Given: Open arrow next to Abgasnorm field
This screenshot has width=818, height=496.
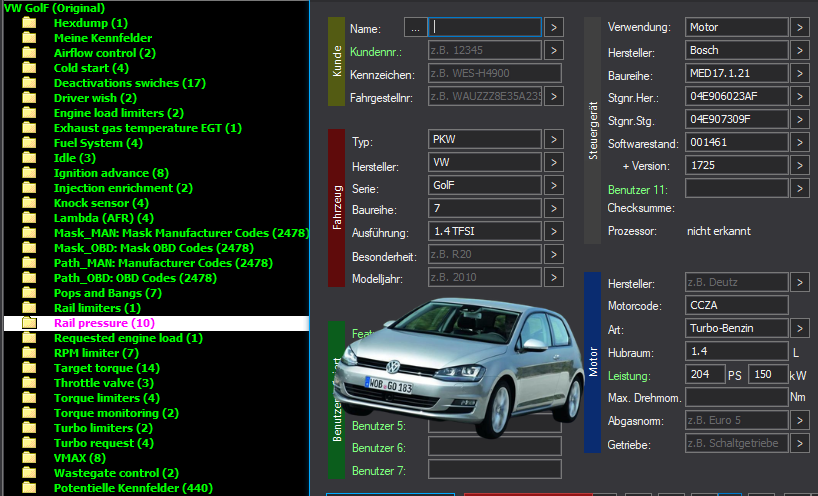Looking at the screenshot, I should [x=800, y=420].
